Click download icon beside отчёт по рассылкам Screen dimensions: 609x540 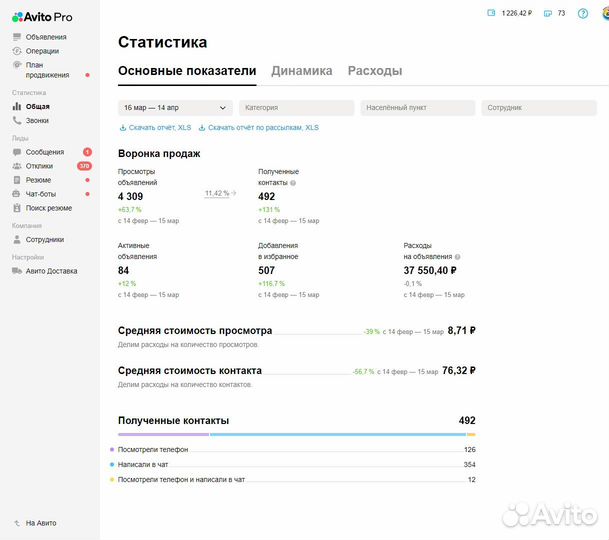202,128
